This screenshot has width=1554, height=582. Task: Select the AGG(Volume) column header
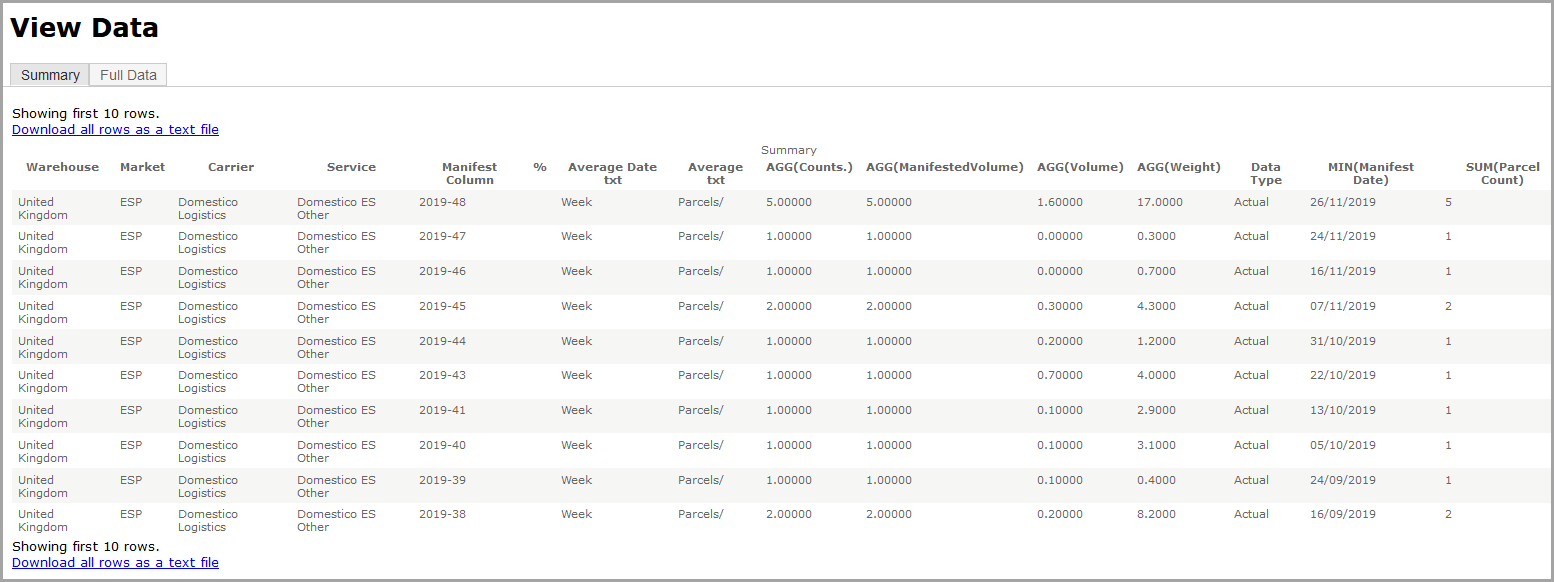coord(1080,167)
